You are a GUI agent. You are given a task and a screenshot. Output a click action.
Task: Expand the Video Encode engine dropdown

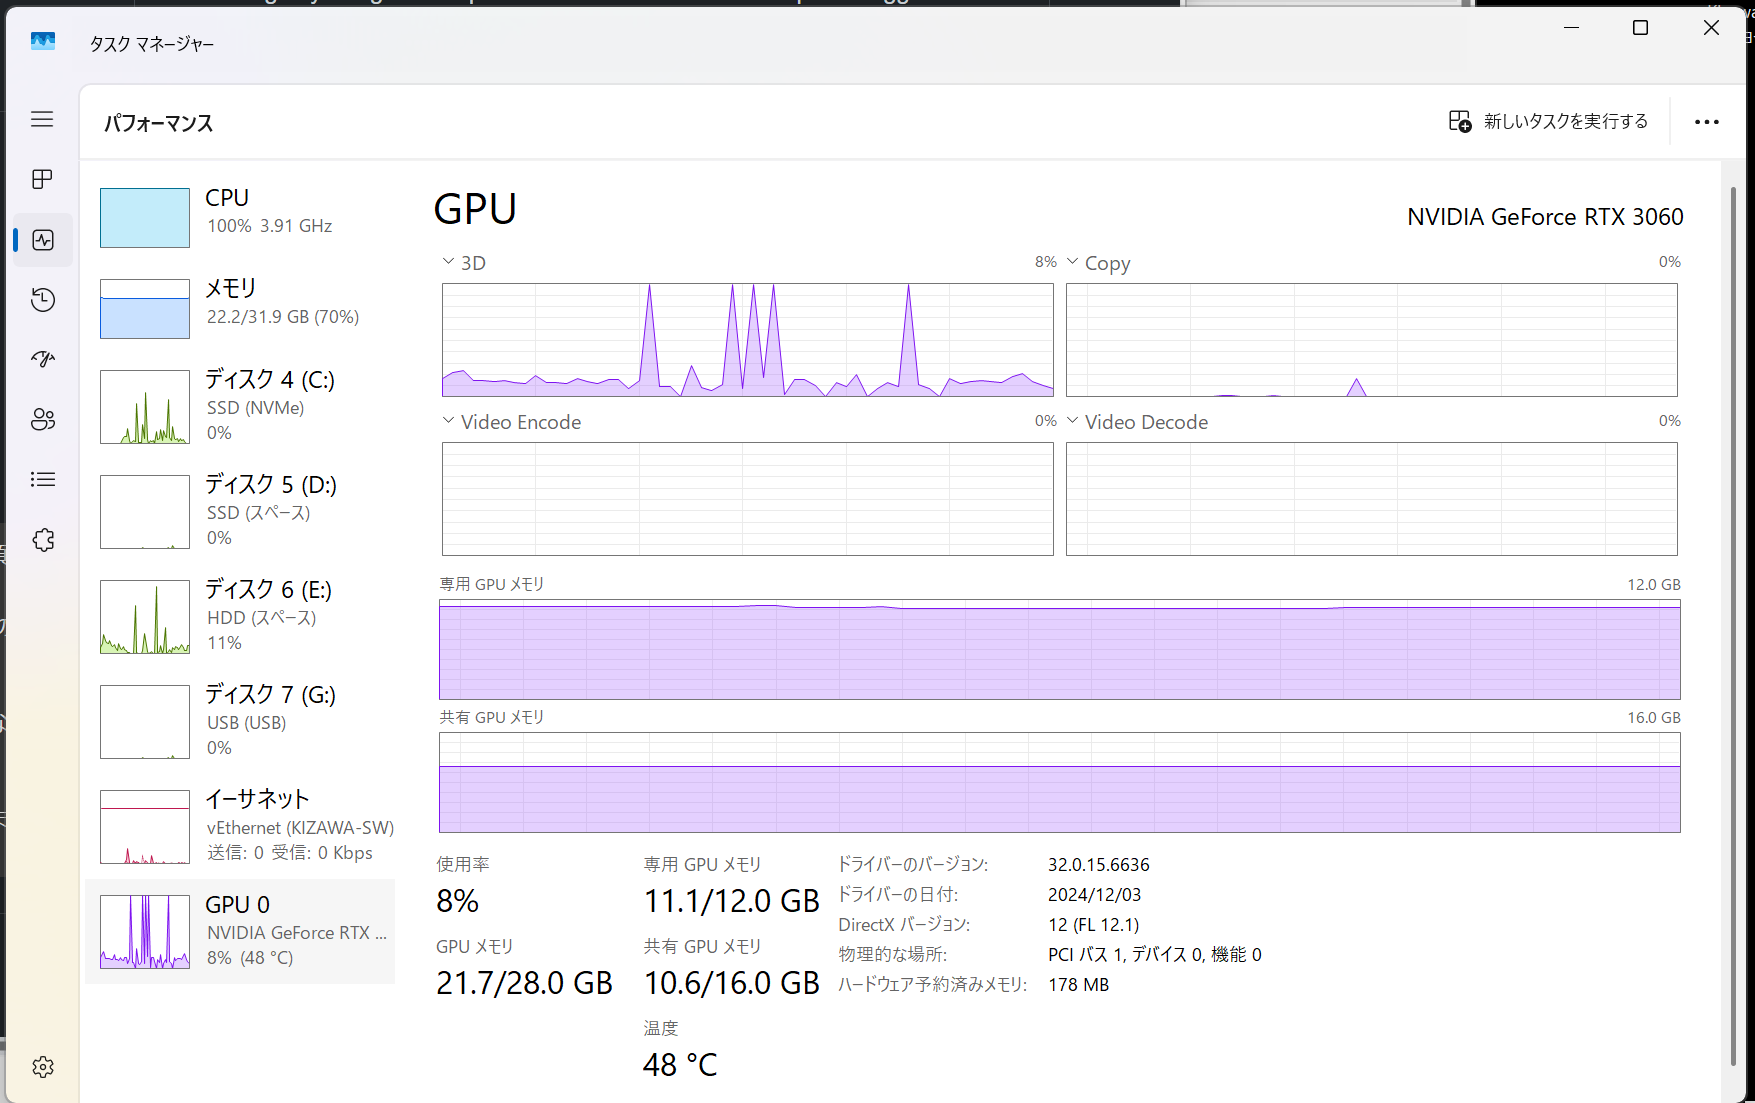[448, 421]
